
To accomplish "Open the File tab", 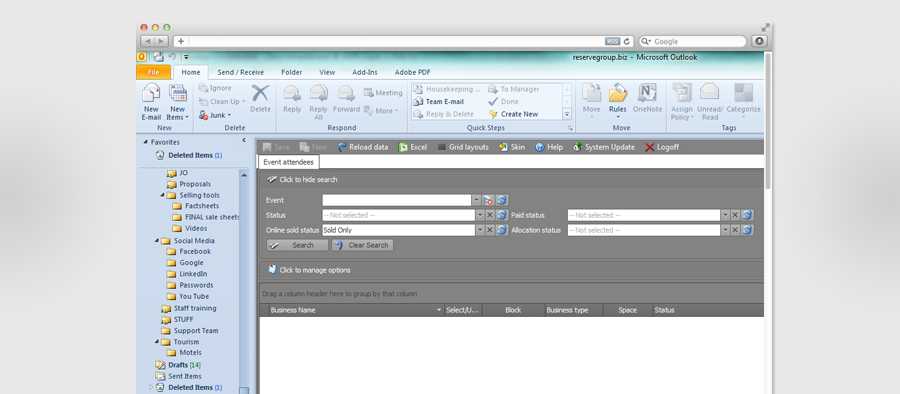I will (153, 72).
